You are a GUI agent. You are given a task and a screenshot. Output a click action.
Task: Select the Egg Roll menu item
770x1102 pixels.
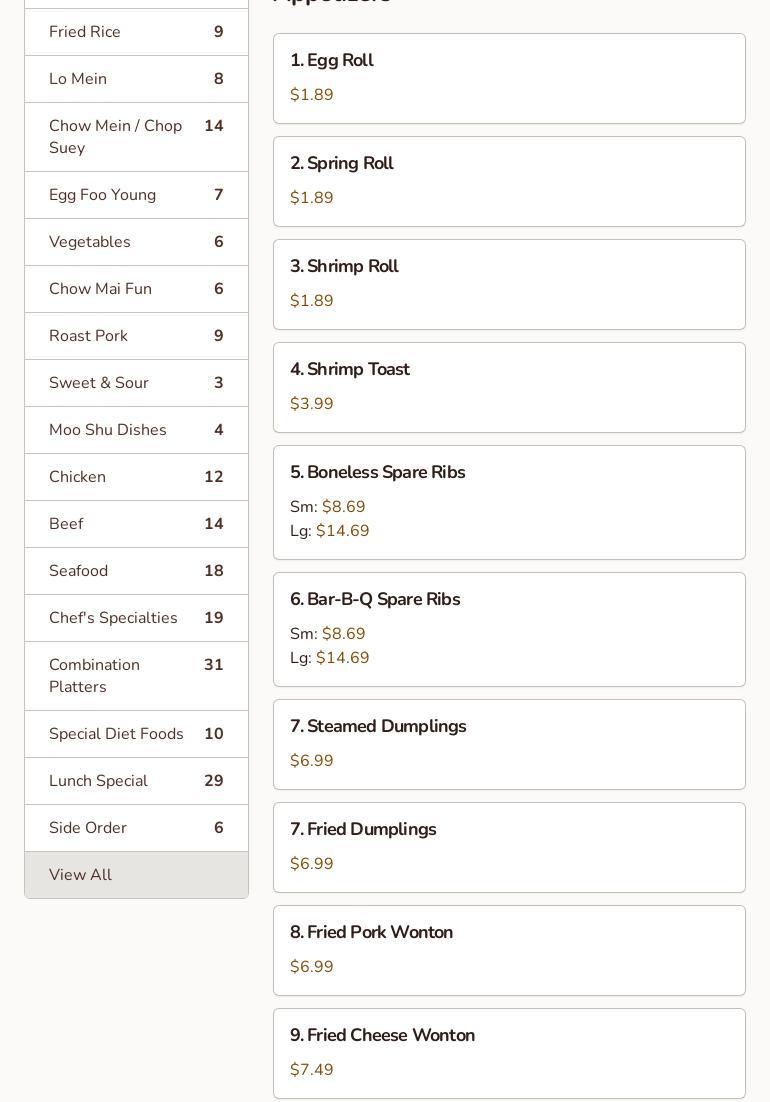509,78
